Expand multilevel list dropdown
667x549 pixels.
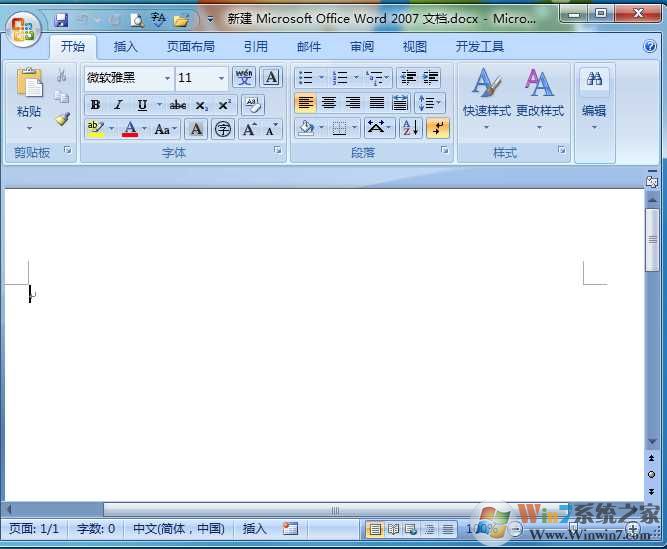tap(387, 78)
